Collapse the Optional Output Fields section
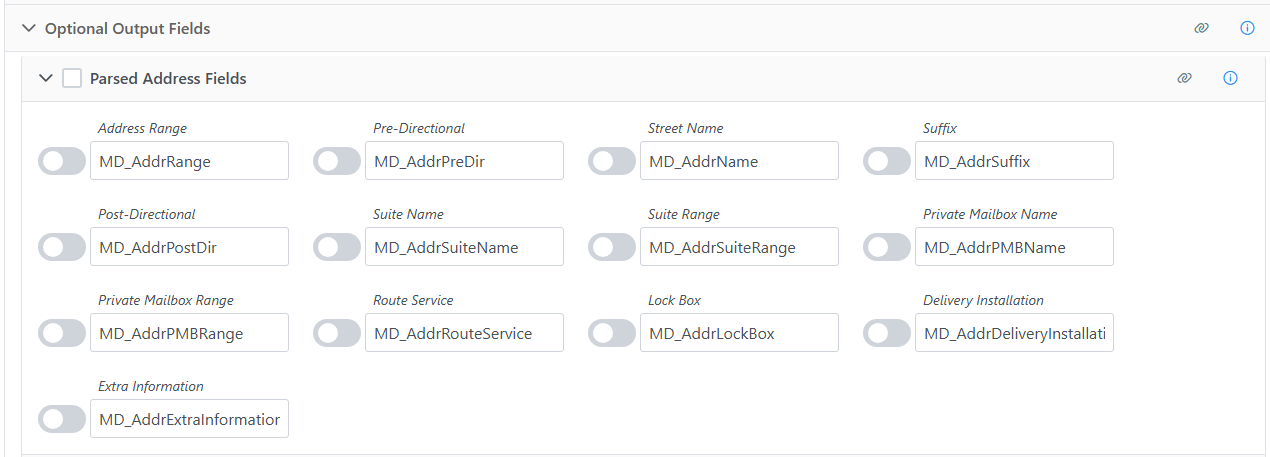 28,28
